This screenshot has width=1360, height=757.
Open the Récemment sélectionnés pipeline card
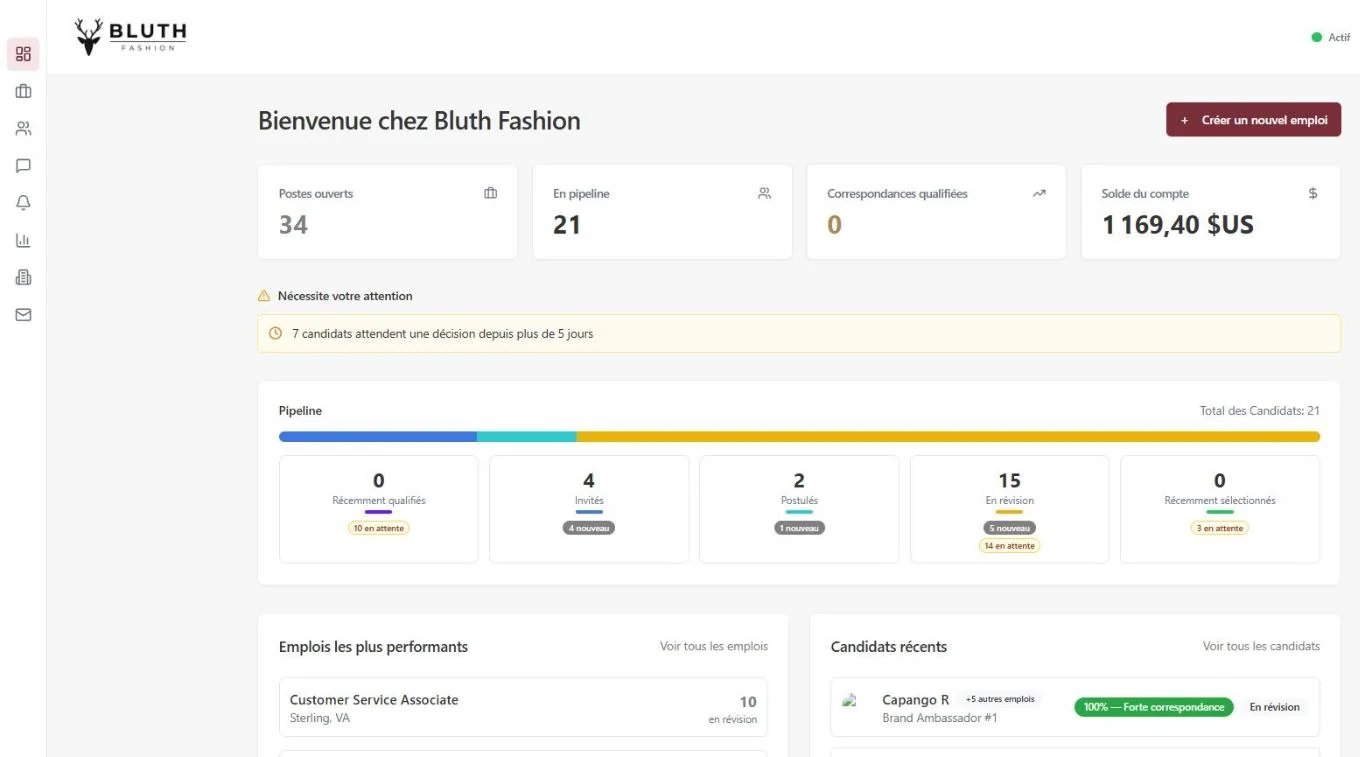point(1220,510)
